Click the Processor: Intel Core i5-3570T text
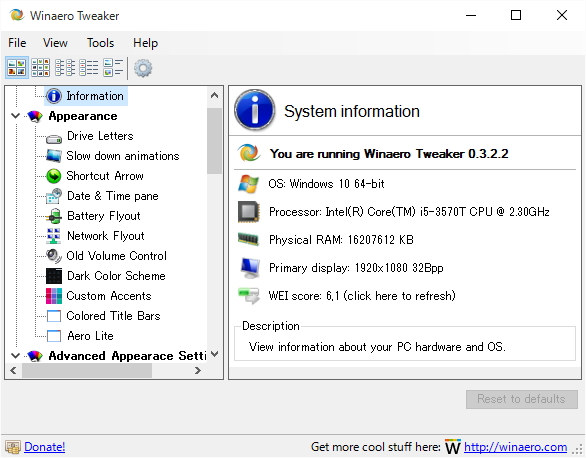Viewport: 586px width, 458px height. (409, 212)
